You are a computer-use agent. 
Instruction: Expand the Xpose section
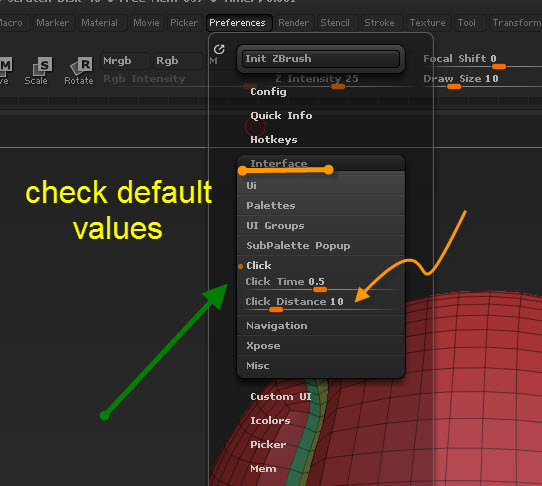click(x=321, y=346)
